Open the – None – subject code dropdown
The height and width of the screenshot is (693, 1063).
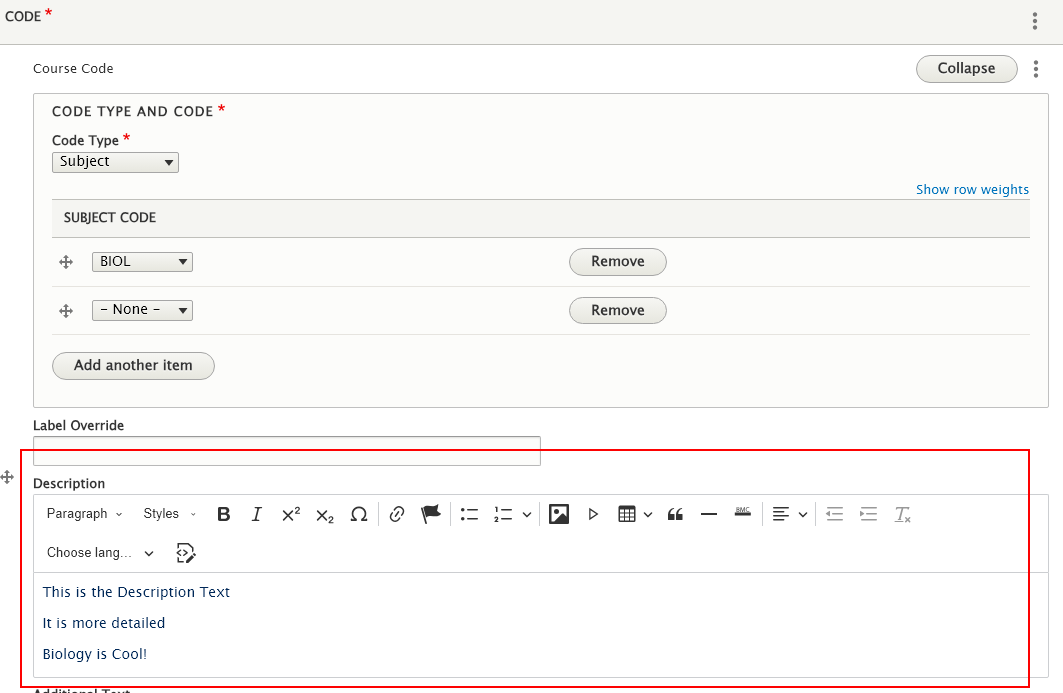pos(142,310)
